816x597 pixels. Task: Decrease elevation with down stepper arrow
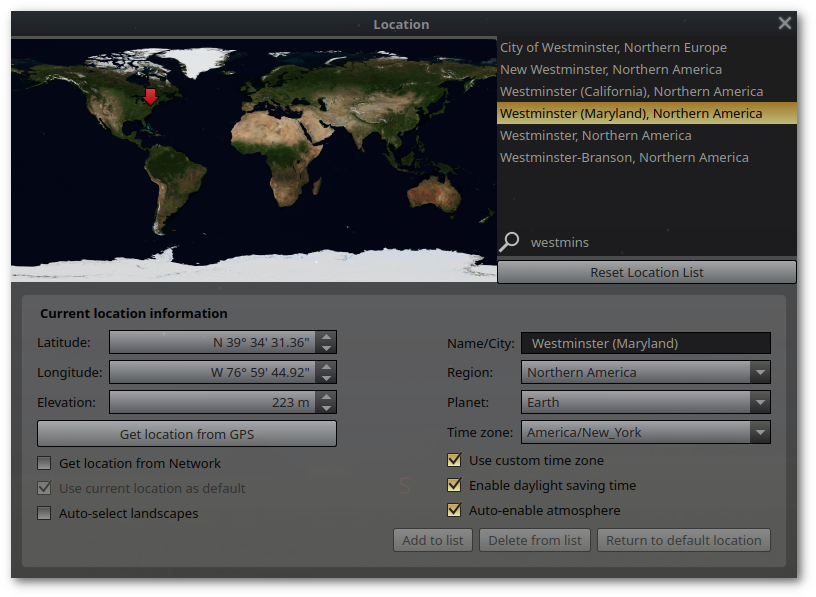326,408
